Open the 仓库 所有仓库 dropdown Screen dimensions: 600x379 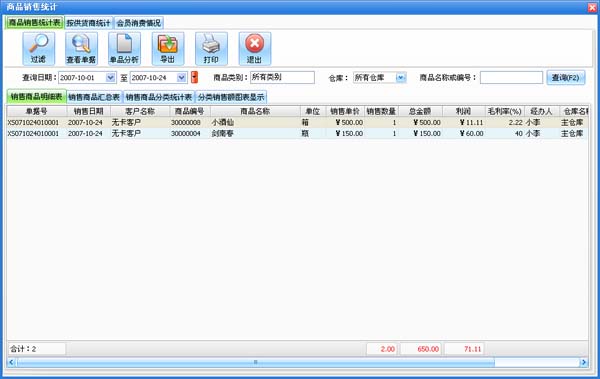click(x=400, y=78)
